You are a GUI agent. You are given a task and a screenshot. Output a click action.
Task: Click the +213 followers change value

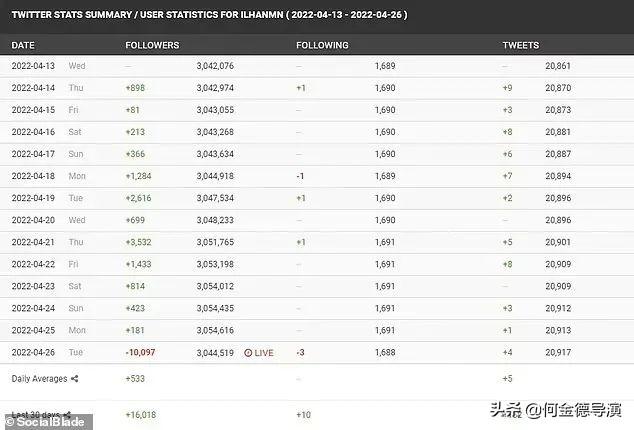(x=135, y=132)
